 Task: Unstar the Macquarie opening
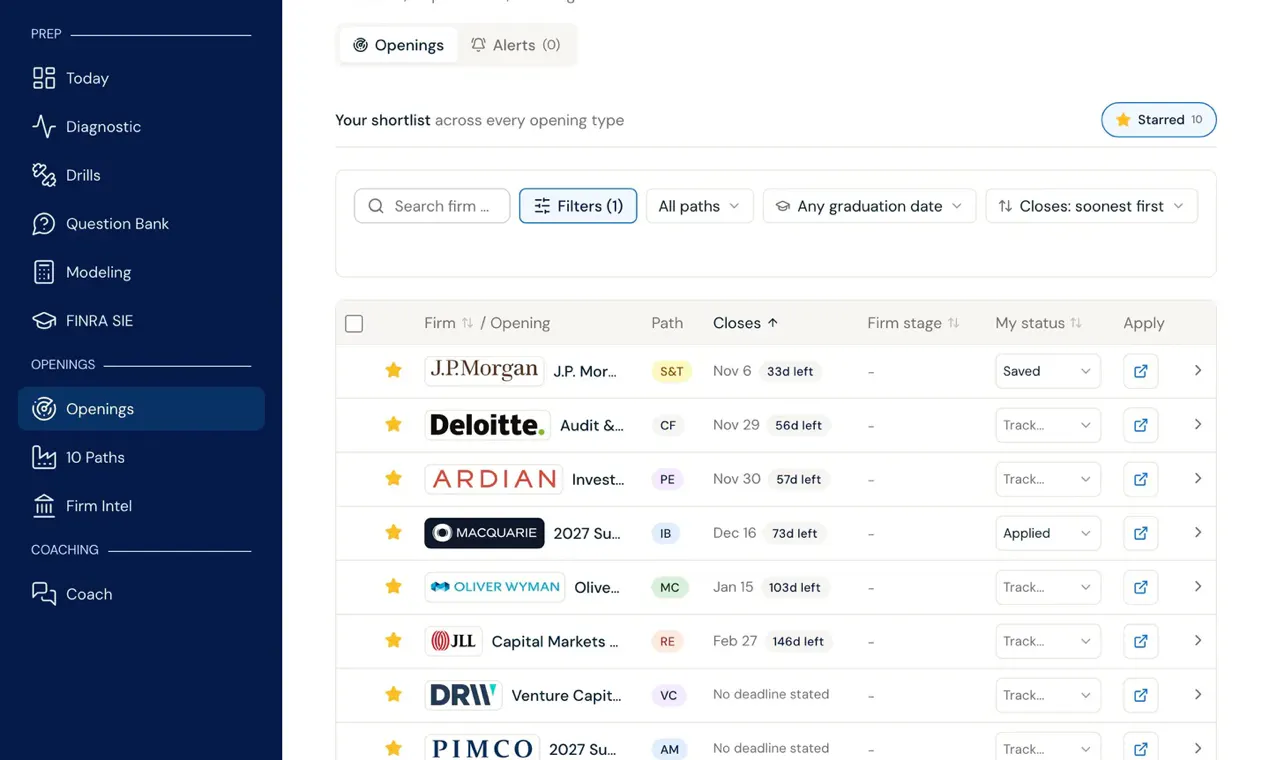[x=394, y=532]
